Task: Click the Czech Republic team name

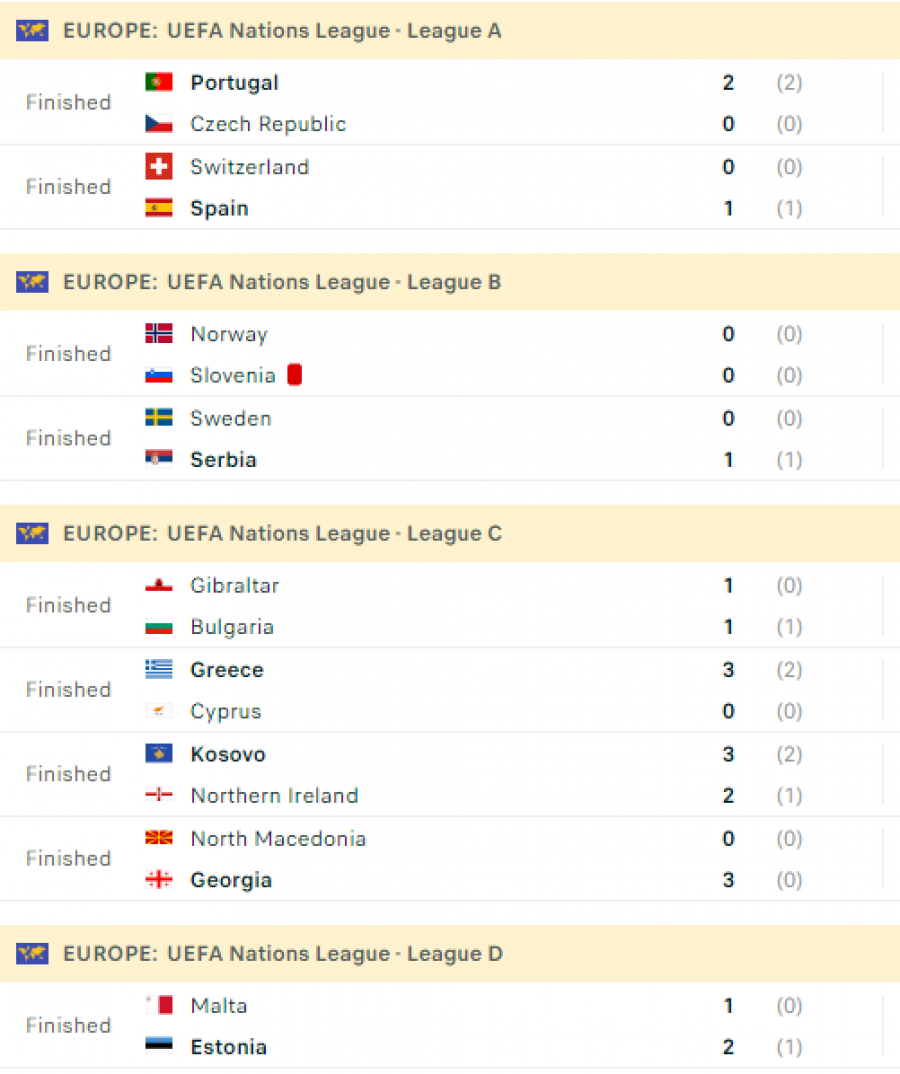Action: (x=268, y=124)
